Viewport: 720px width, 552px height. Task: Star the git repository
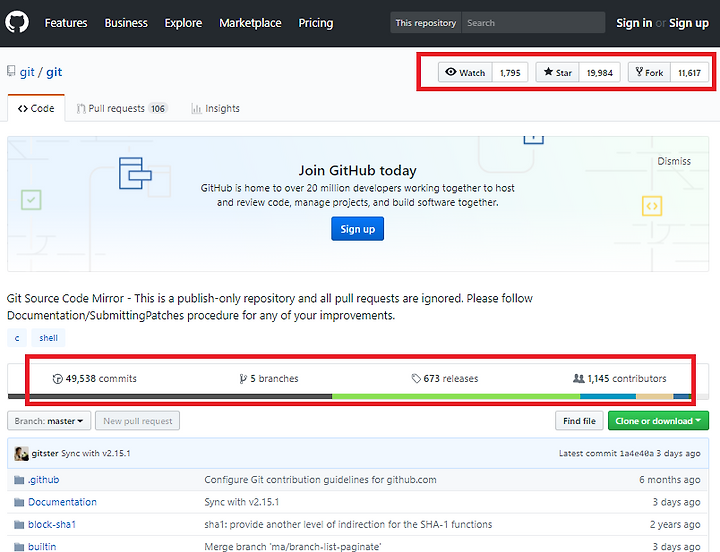point(557,73)
